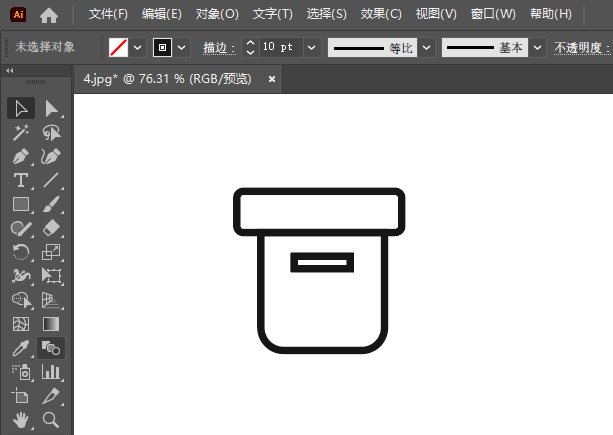Select the Paintbrush tool
This screenshot has width=613, height=435.
(x=51, y=204)
